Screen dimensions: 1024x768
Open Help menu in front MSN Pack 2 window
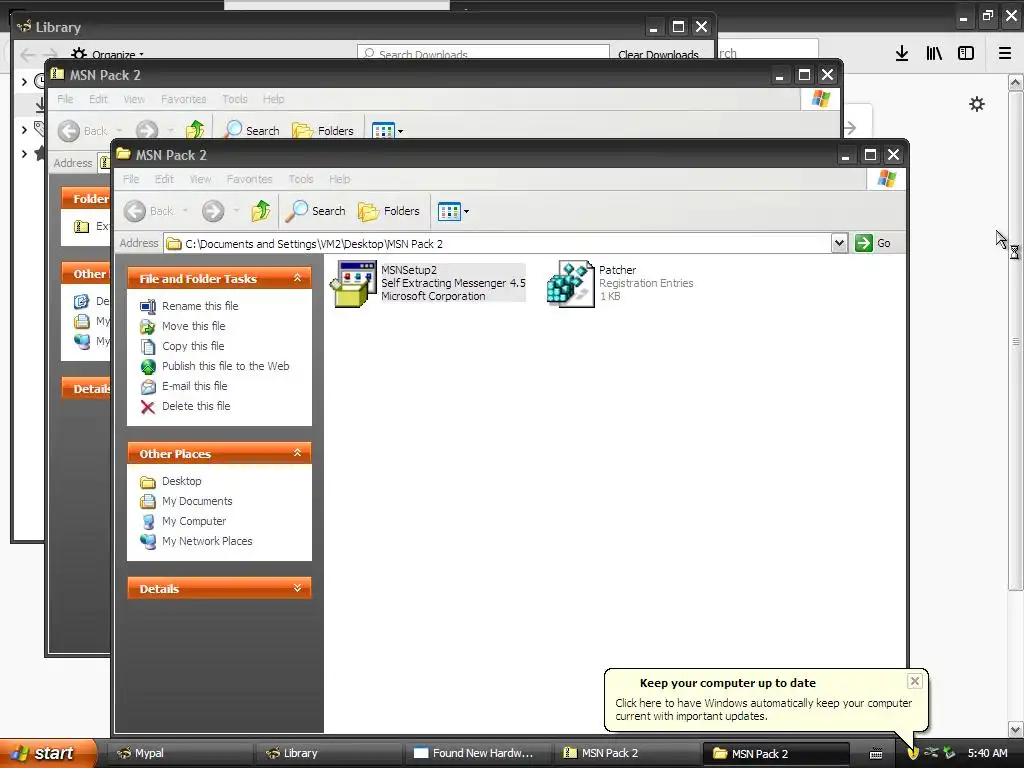pyautogui.click(x=340, y=179)
